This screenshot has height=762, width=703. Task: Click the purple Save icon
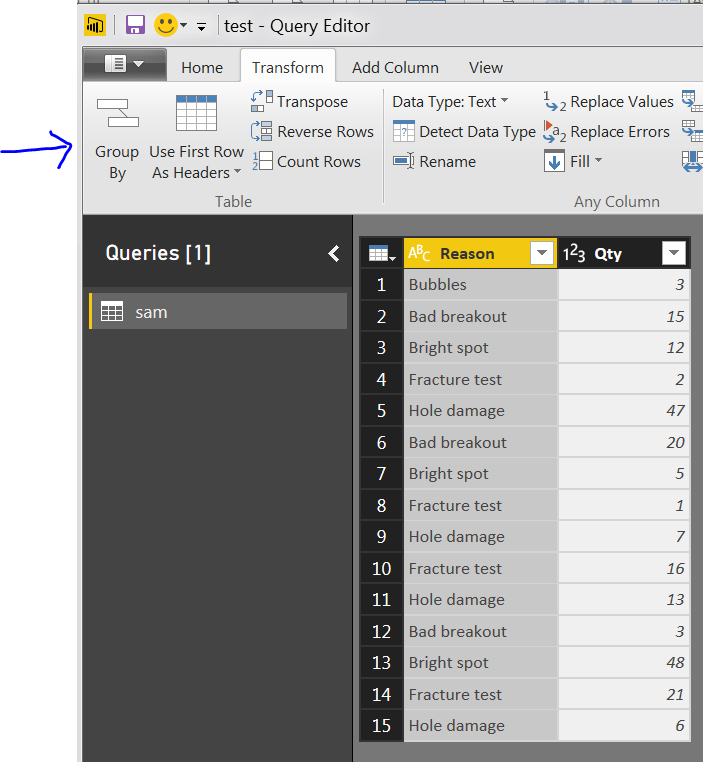click(135, 25)
